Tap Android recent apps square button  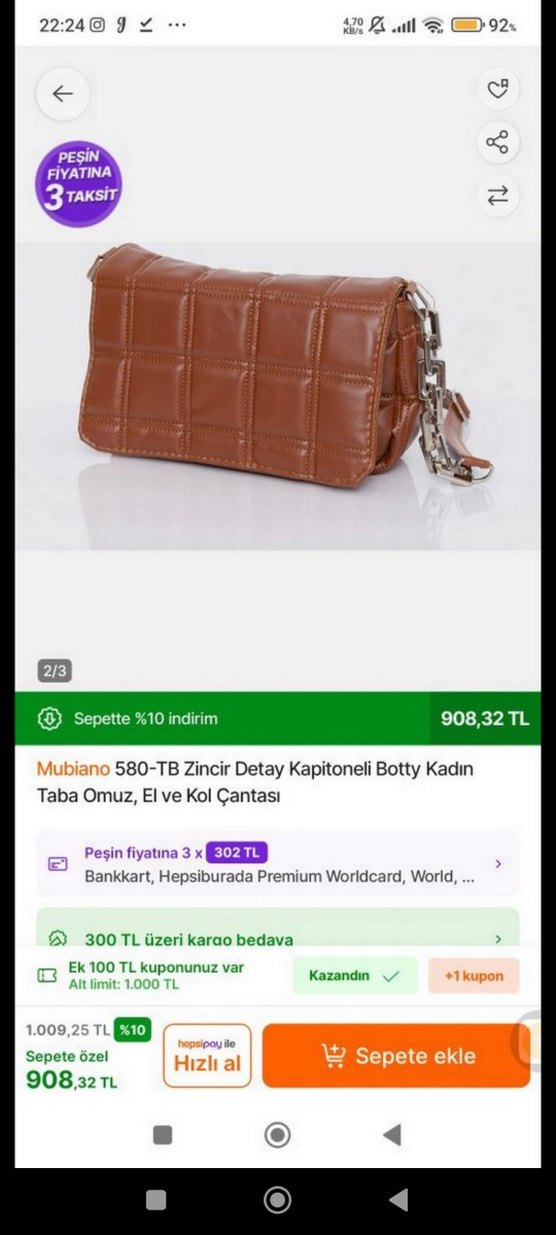pos(156,1200)
